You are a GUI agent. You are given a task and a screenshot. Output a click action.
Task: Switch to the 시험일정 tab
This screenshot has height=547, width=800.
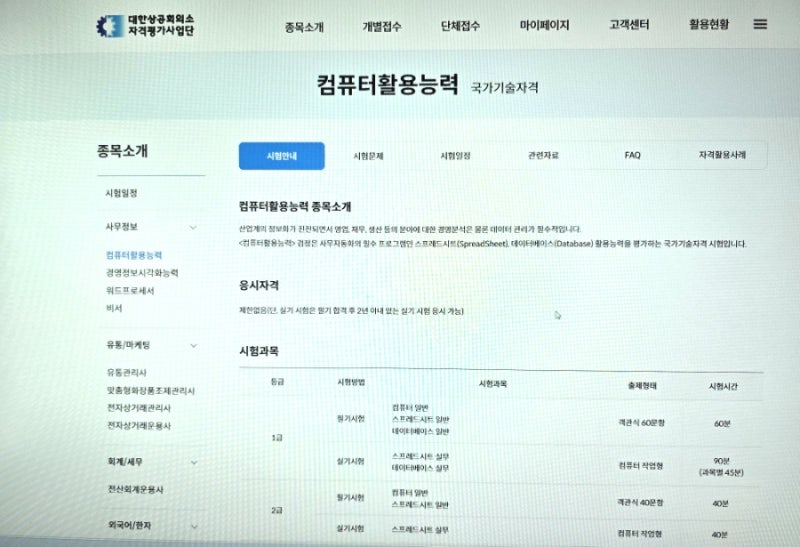(455, 155)
